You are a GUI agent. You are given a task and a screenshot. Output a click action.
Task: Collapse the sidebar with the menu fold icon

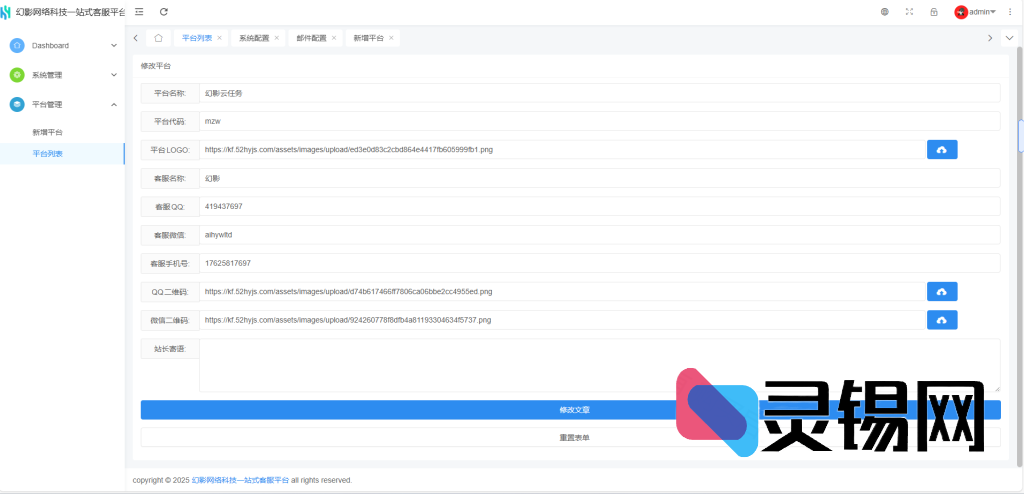point(139,12)
